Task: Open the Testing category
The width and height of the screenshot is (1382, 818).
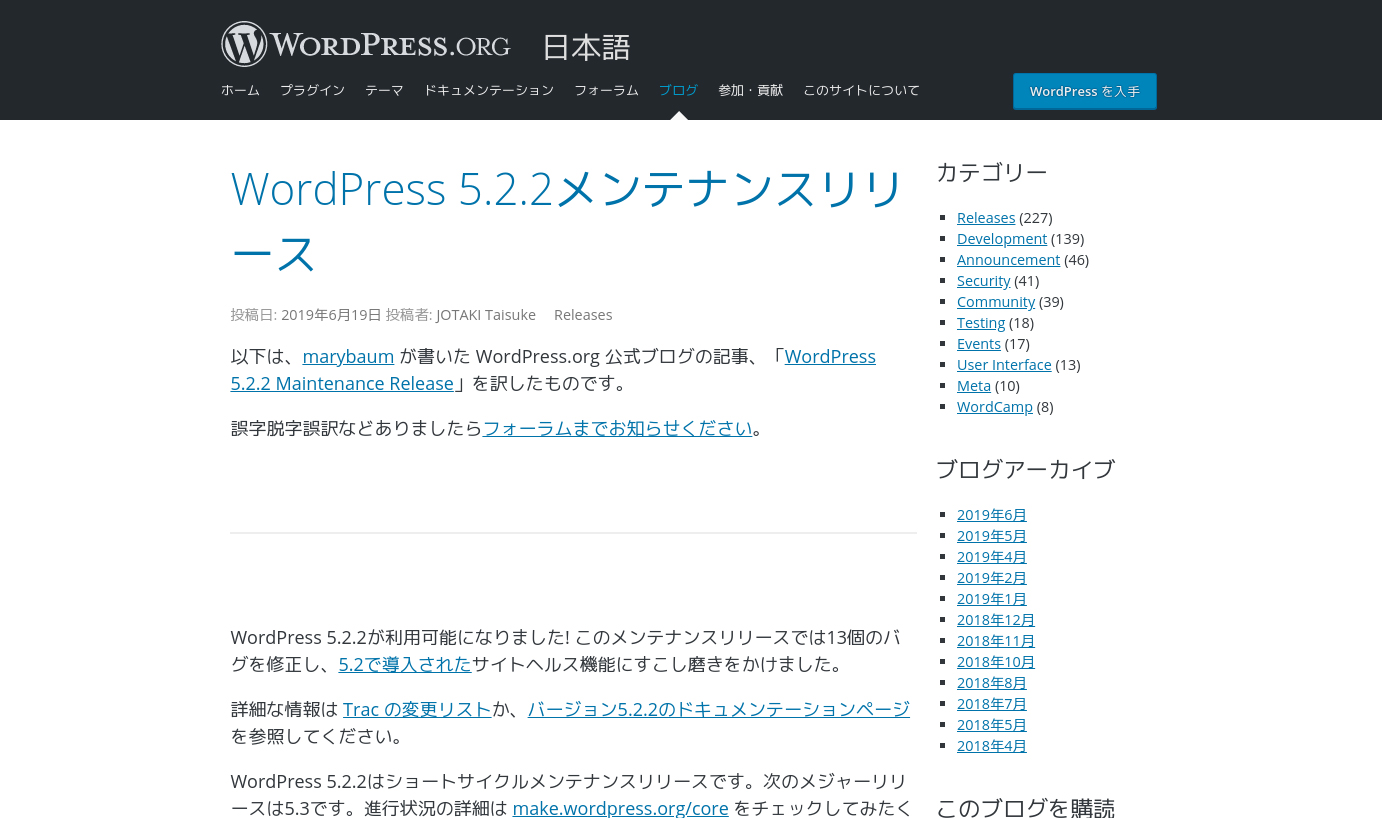Action: tap(981, 323)
